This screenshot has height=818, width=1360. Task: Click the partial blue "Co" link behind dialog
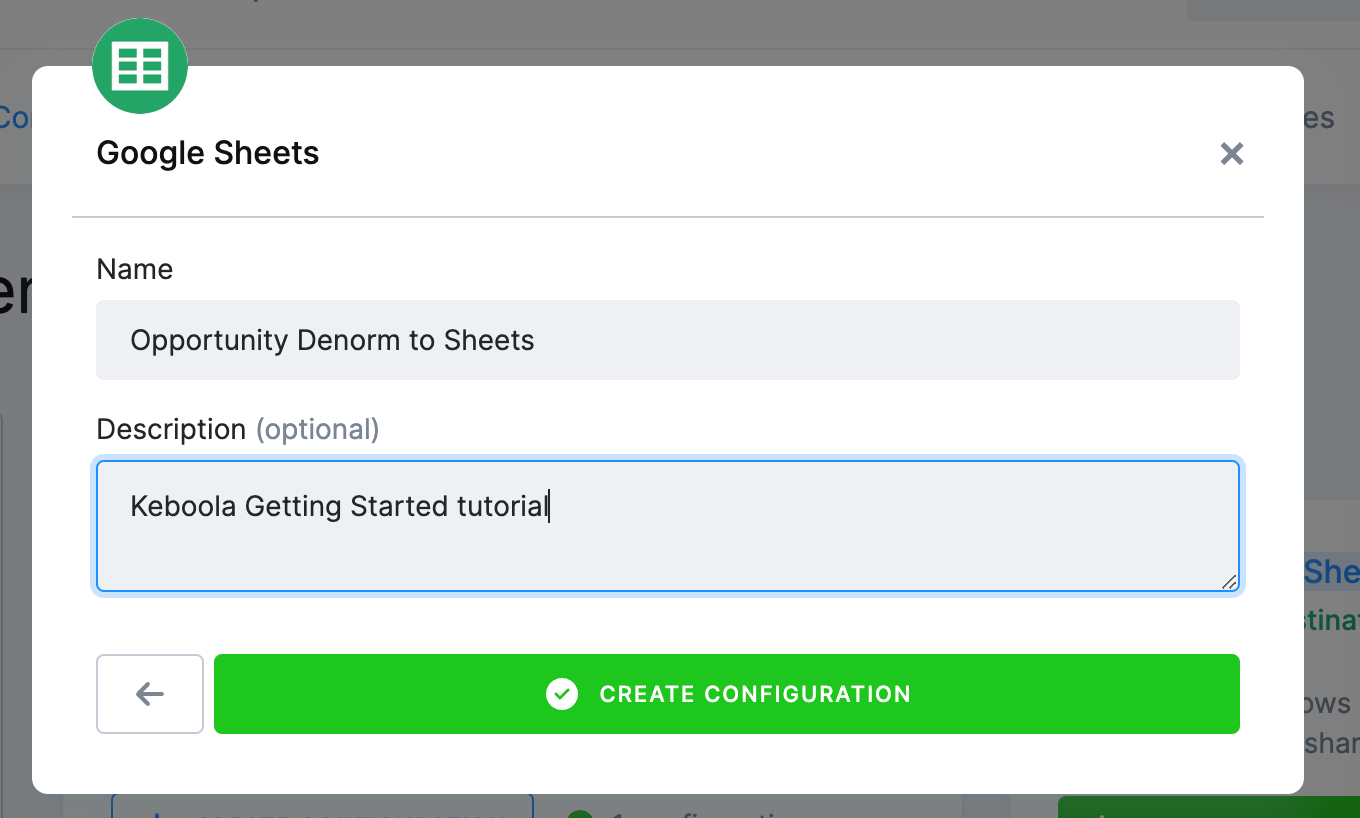pyautogui.click(x=15, y=118)
